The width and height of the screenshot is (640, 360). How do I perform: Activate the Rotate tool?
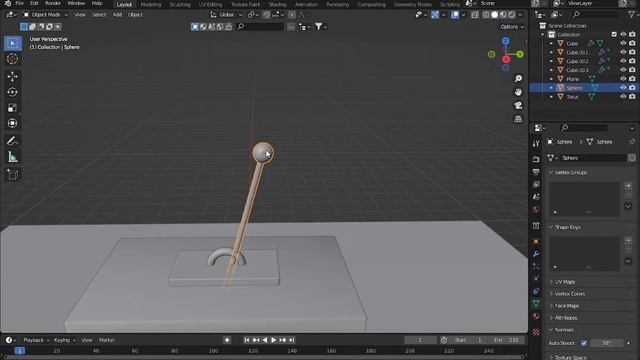click(x=12, y=92)
